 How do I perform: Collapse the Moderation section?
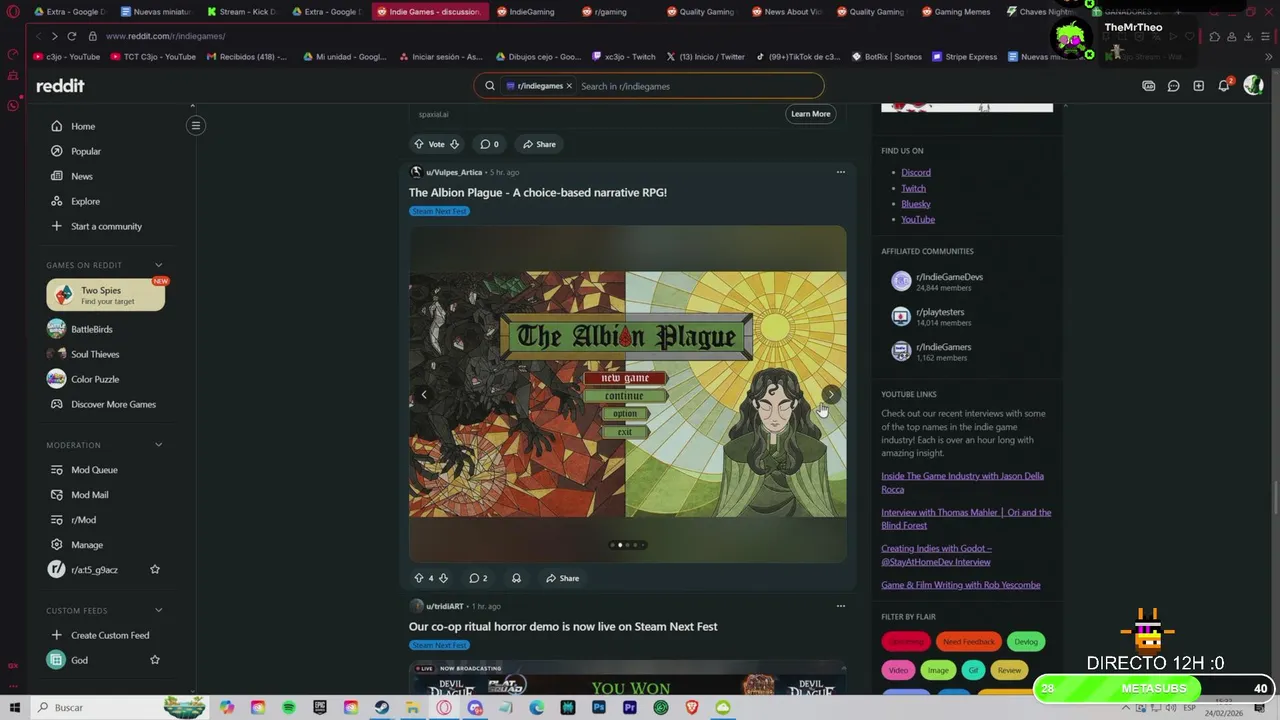(x=158, y=445)
